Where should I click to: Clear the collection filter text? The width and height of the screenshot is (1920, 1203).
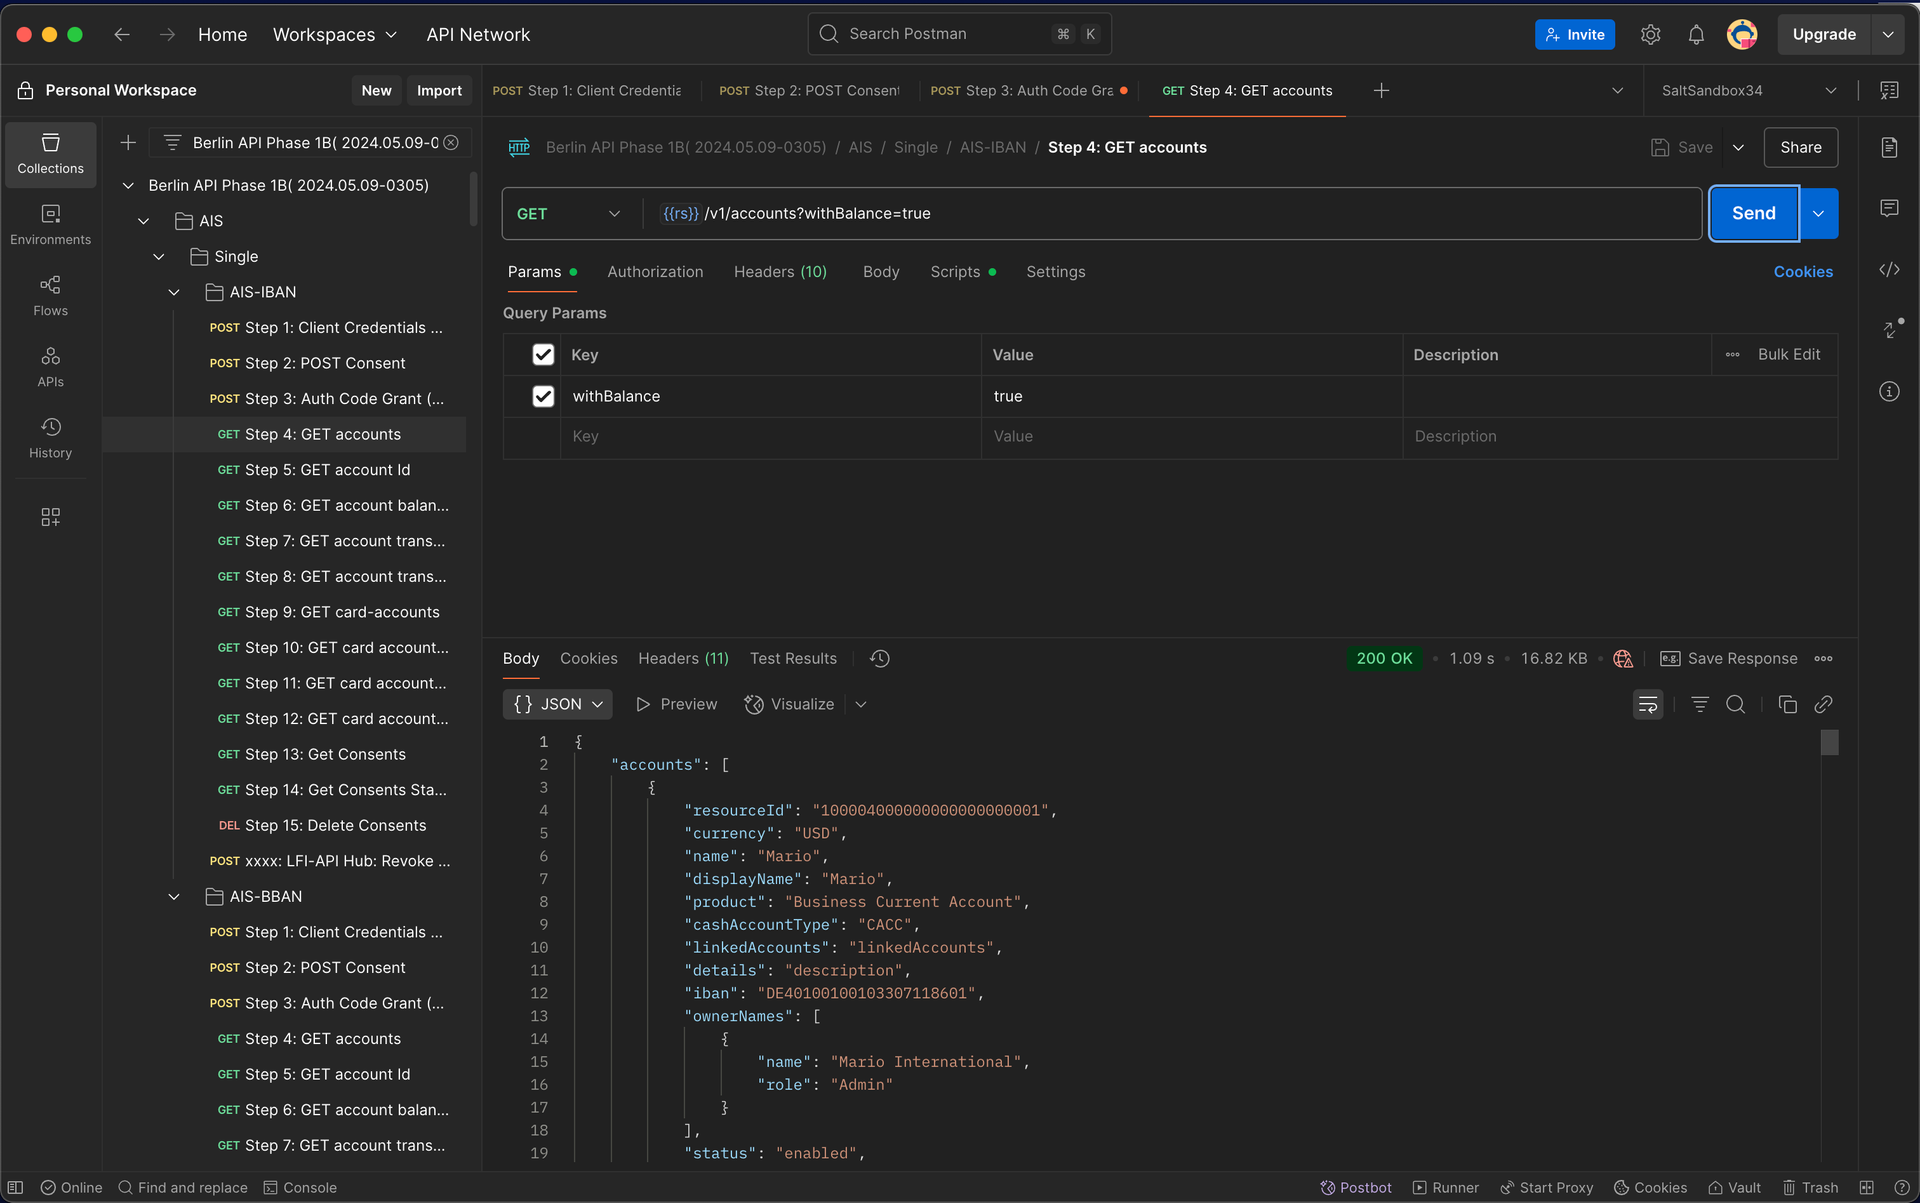tap(451, 143)
